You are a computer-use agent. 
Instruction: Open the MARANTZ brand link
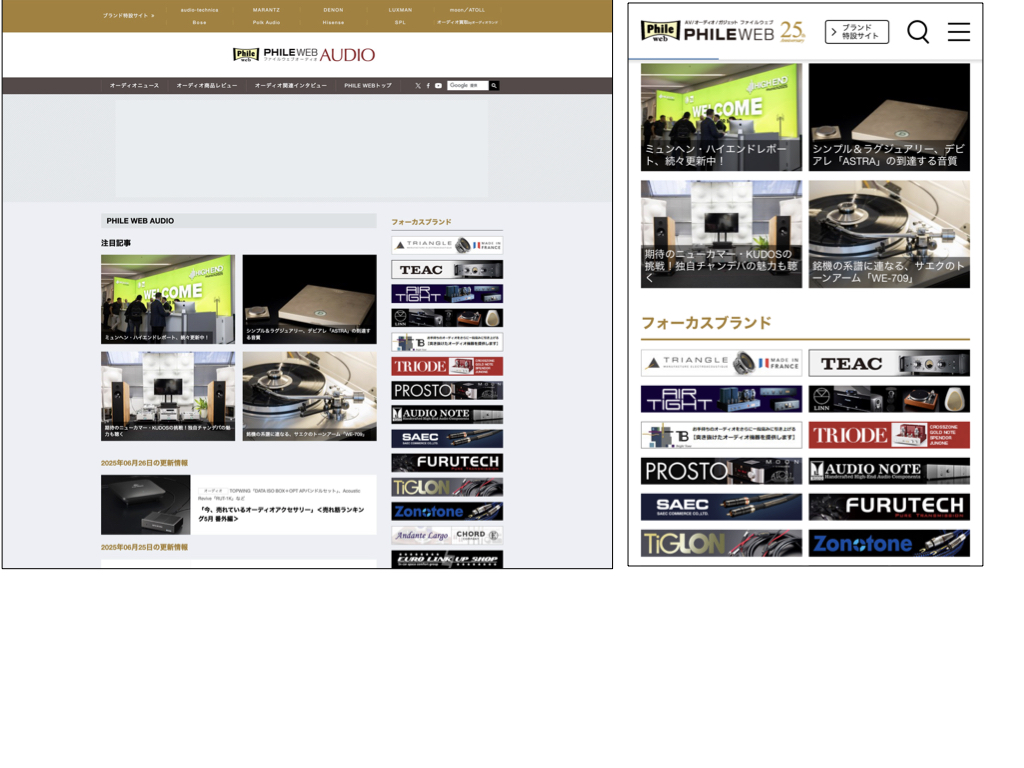(x=266, y=10)
